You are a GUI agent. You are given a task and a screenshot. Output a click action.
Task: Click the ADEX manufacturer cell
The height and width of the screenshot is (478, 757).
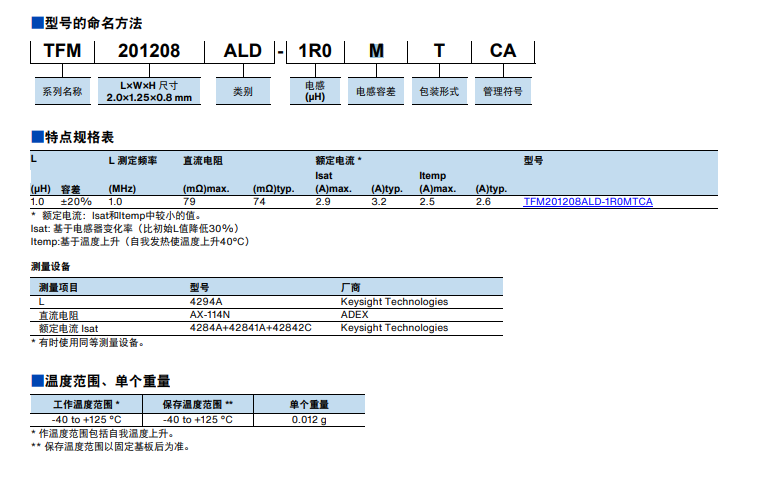(x=355, y=314)
